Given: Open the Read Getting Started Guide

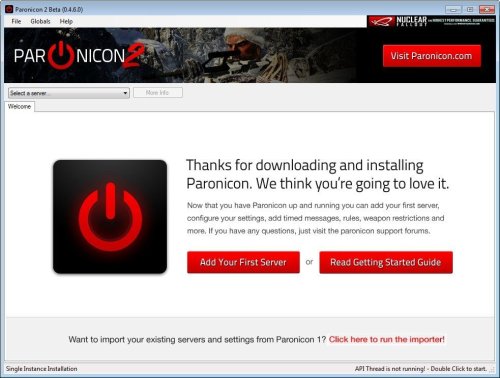Looking at the screenshot, I should pos(386,262).
